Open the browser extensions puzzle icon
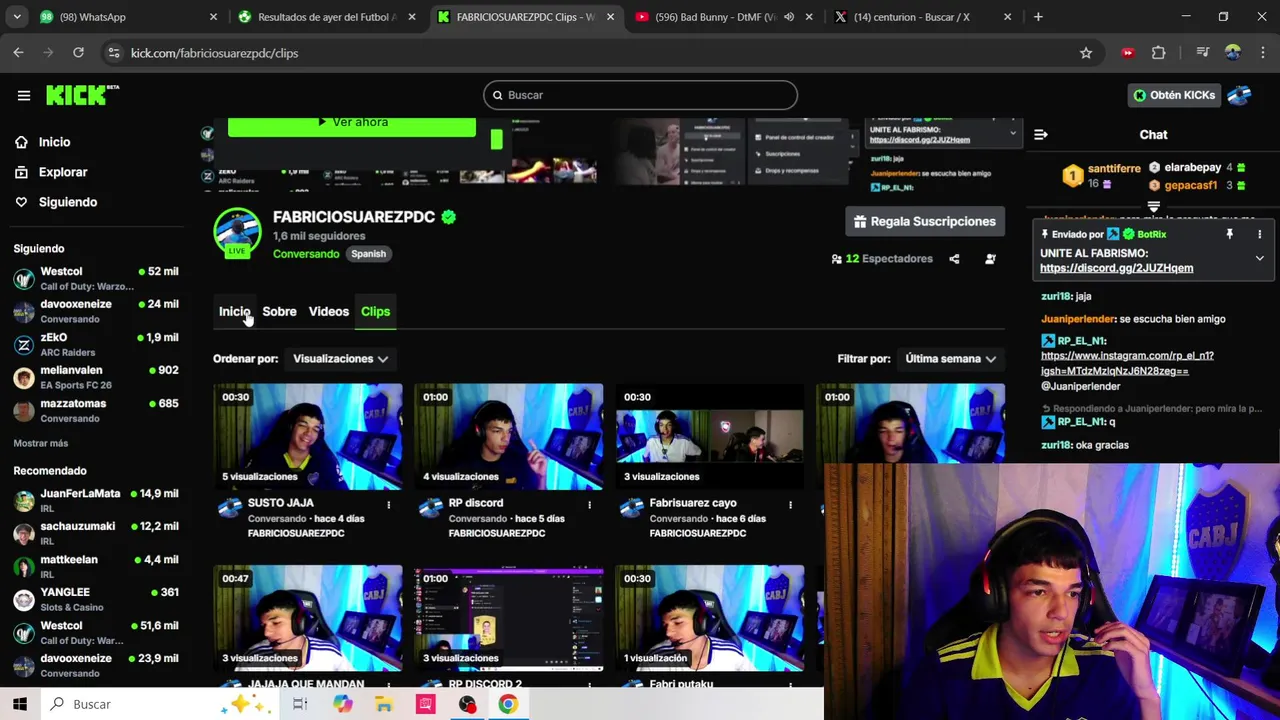This screenshot has height=720, width=1280. tap(1159, 53)
